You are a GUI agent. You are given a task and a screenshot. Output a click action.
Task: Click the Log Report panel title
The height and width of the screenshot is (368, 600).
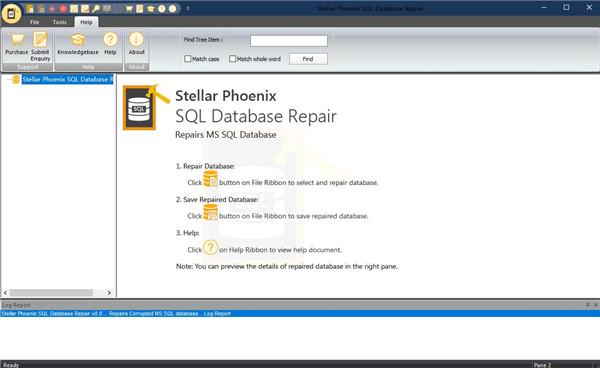16,305
